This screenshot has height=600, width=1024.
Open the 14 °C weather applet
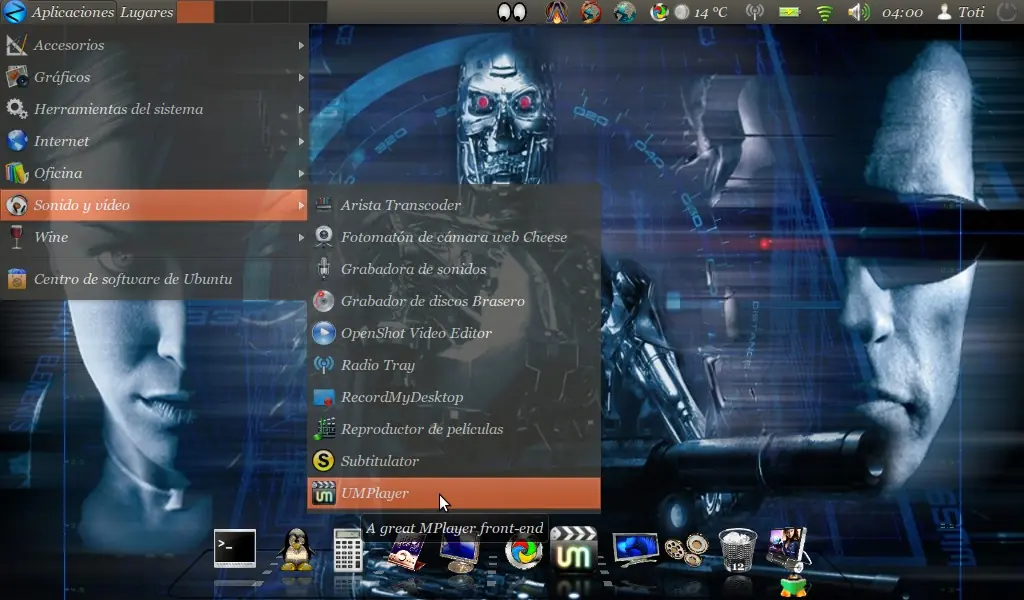click(x=701, y=12)
